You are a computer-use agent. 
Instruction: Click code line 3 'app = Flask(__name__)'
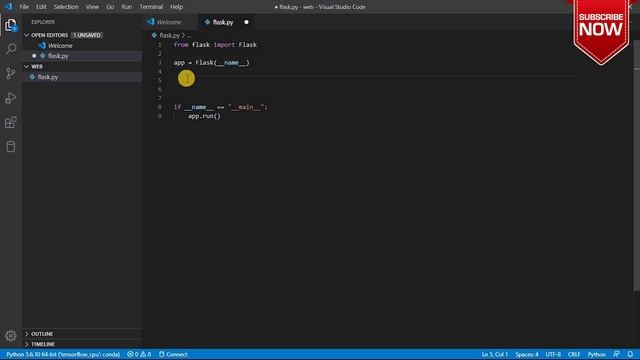point(211,62)
